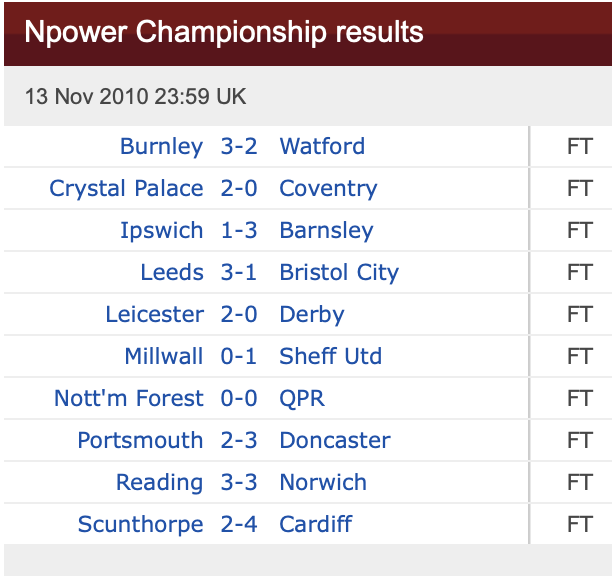This screenshot has width=612, height=578.
Task: Select the Crystal Palace link
Action: pos(126,189)
